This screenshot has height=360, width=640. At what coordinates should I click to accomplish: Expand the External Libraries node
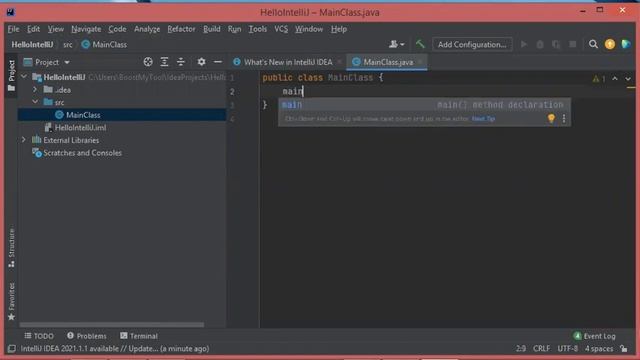24,140
